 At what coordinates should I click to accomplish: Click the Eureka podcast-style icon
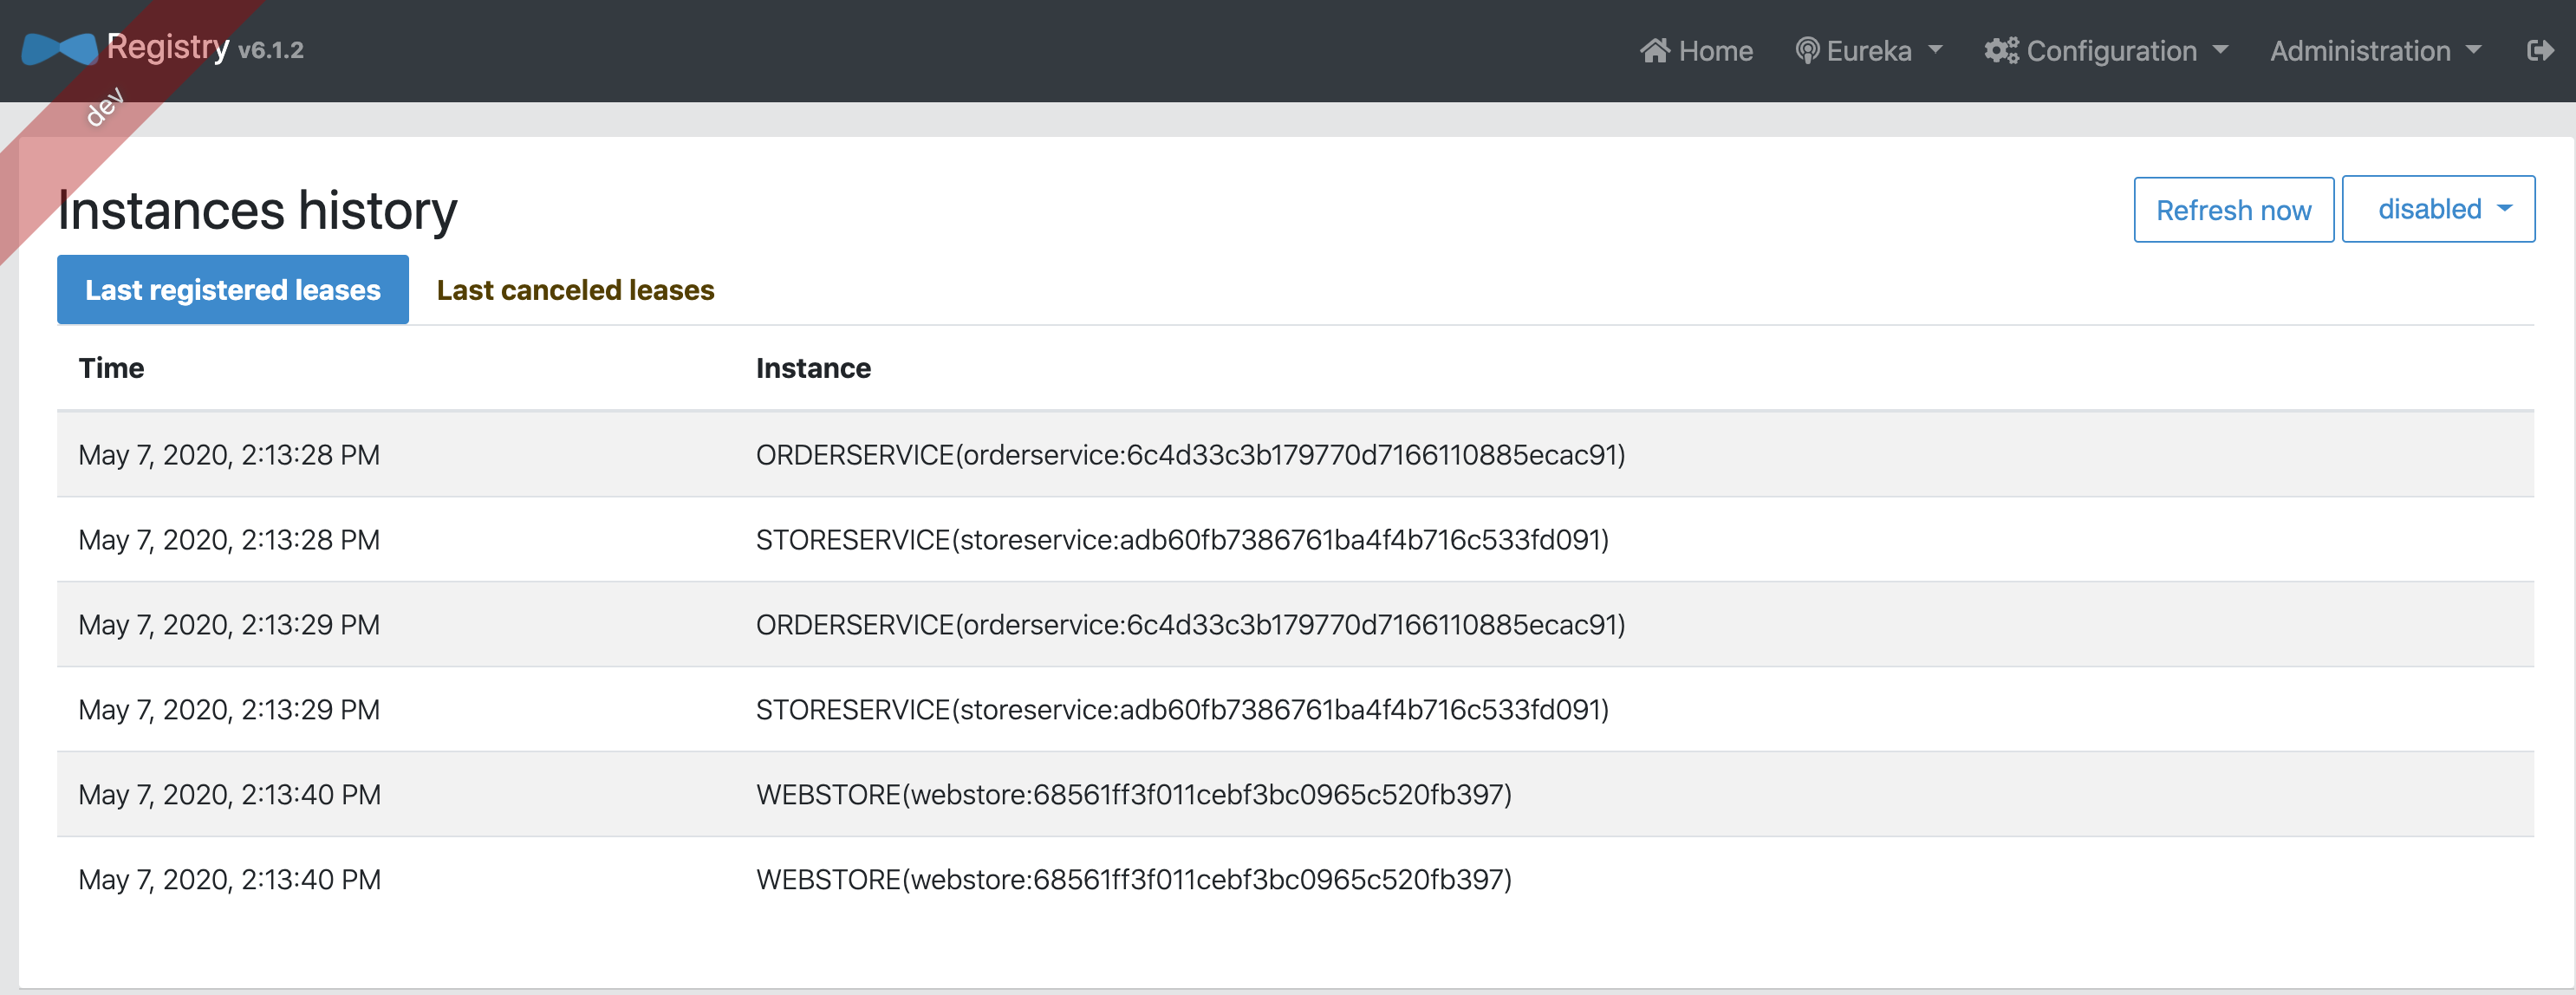[x=1806, y=51]
